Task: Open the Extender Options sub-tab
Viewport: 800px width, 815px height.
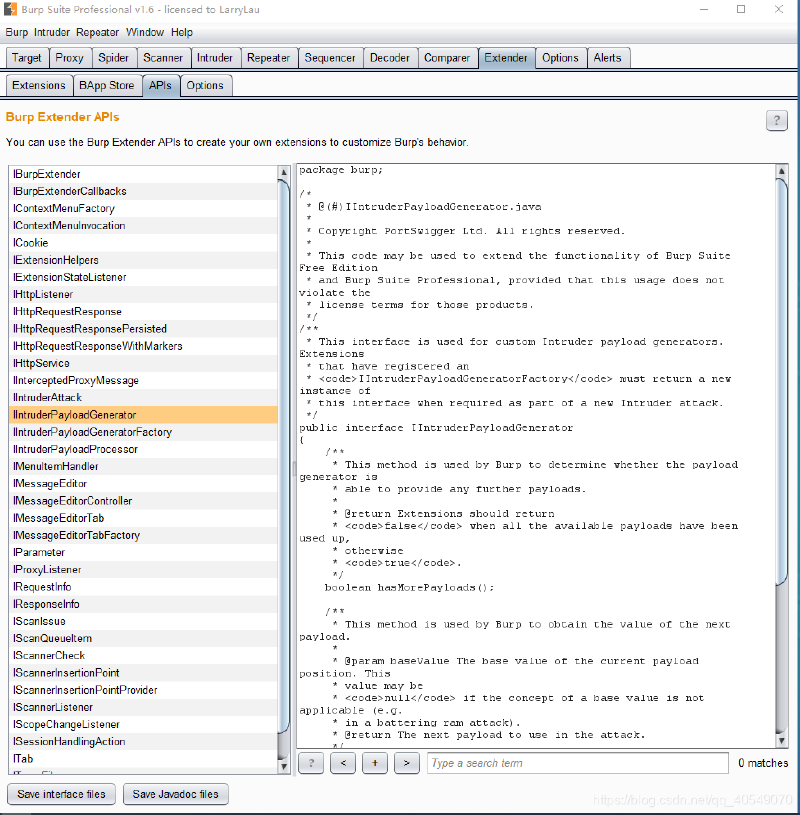Action: pyautogui.click(x=205, y=85)
